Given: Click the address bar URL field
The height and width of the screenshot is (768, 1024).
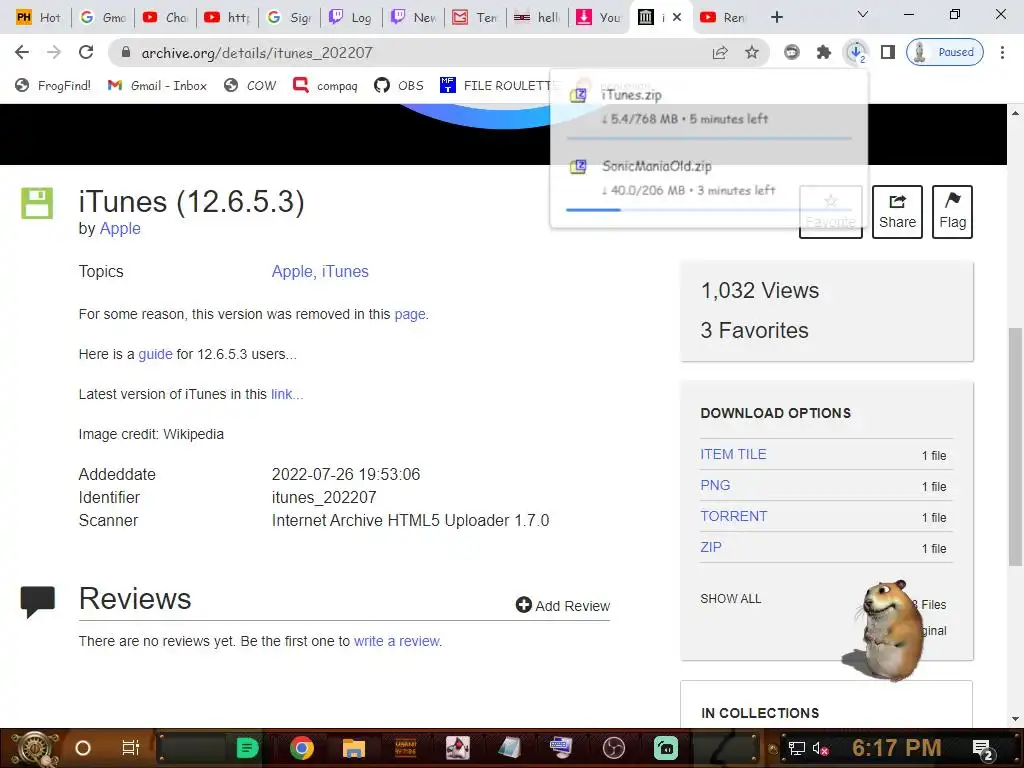Looking at the screenshot, I should click(418, 52).
